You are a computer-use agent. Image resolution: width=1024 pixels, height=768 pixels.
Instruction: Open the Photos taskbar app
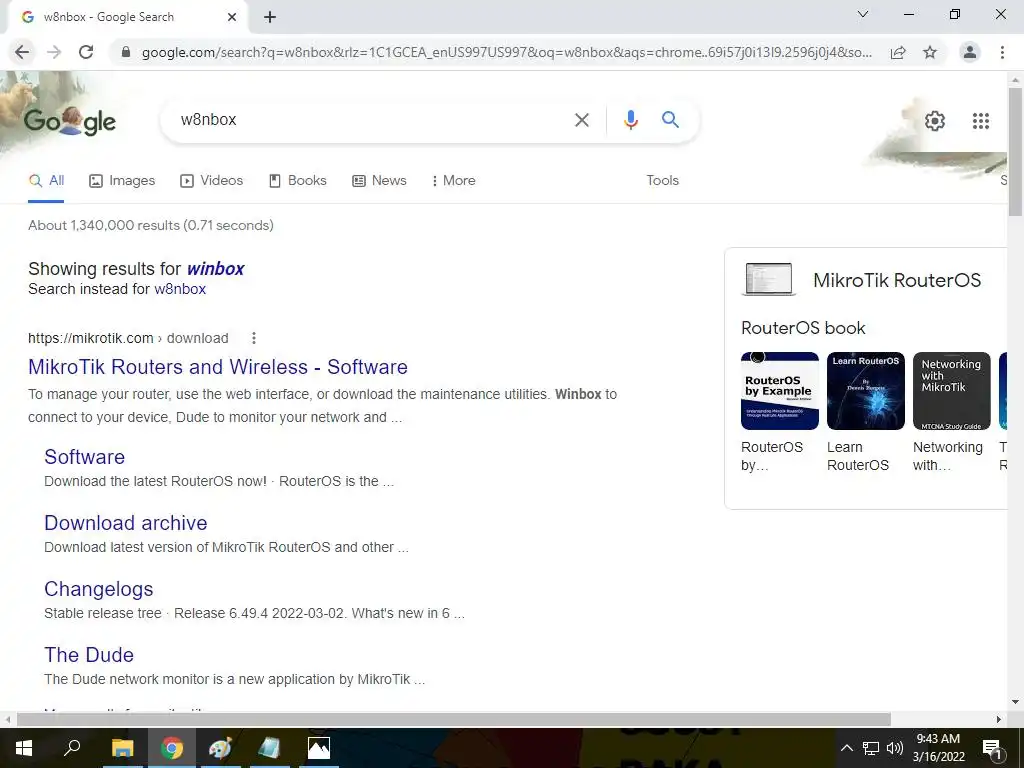point(319,748)
